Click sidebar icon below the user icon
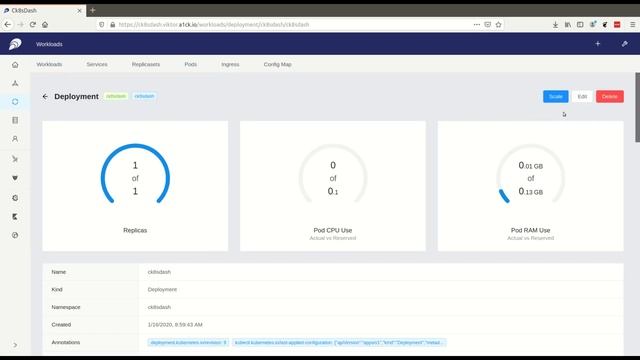Image resolution: width=640 pixels, height=360 pixels. [x=15, y=159]
